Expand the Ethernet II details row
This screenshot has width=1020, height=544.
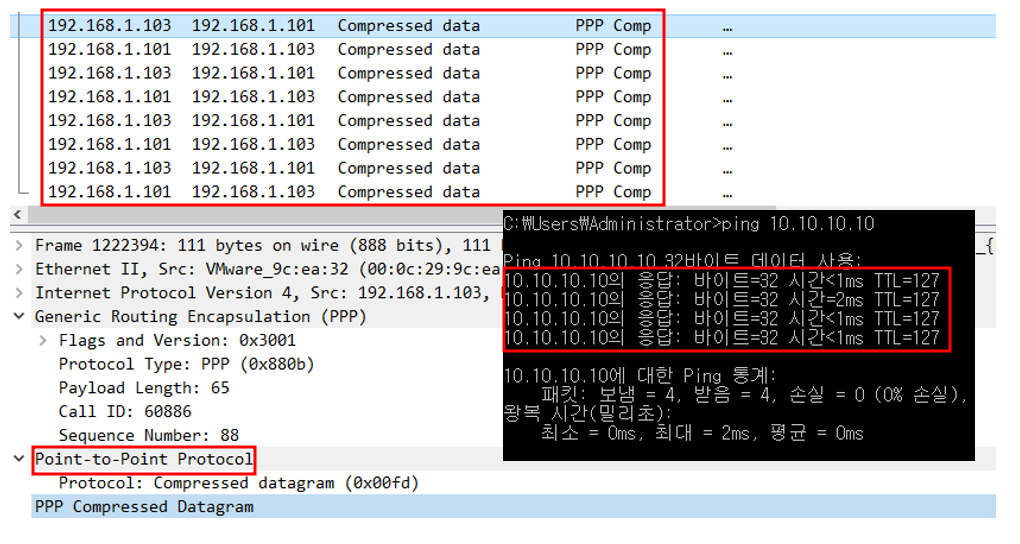(x=19, y=269)
